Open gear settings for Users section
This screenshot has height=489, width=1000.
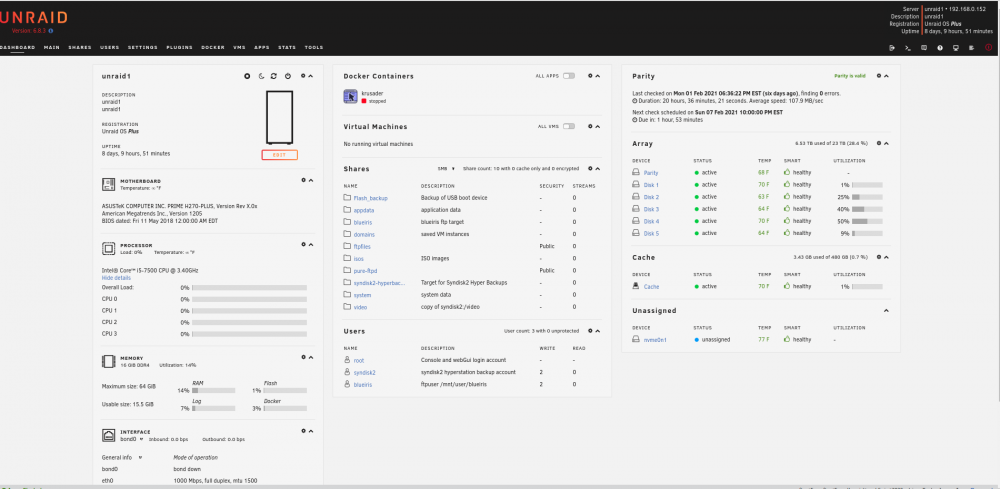(x=591, y=331)
